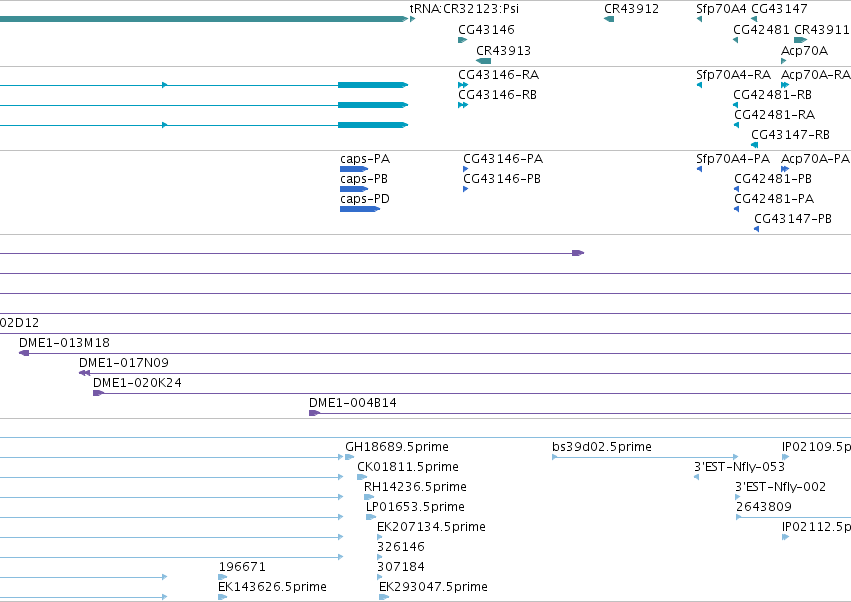851x602 pixels.
Task: Click the CG43147-RB transcript label
Action: pos(790,135)
